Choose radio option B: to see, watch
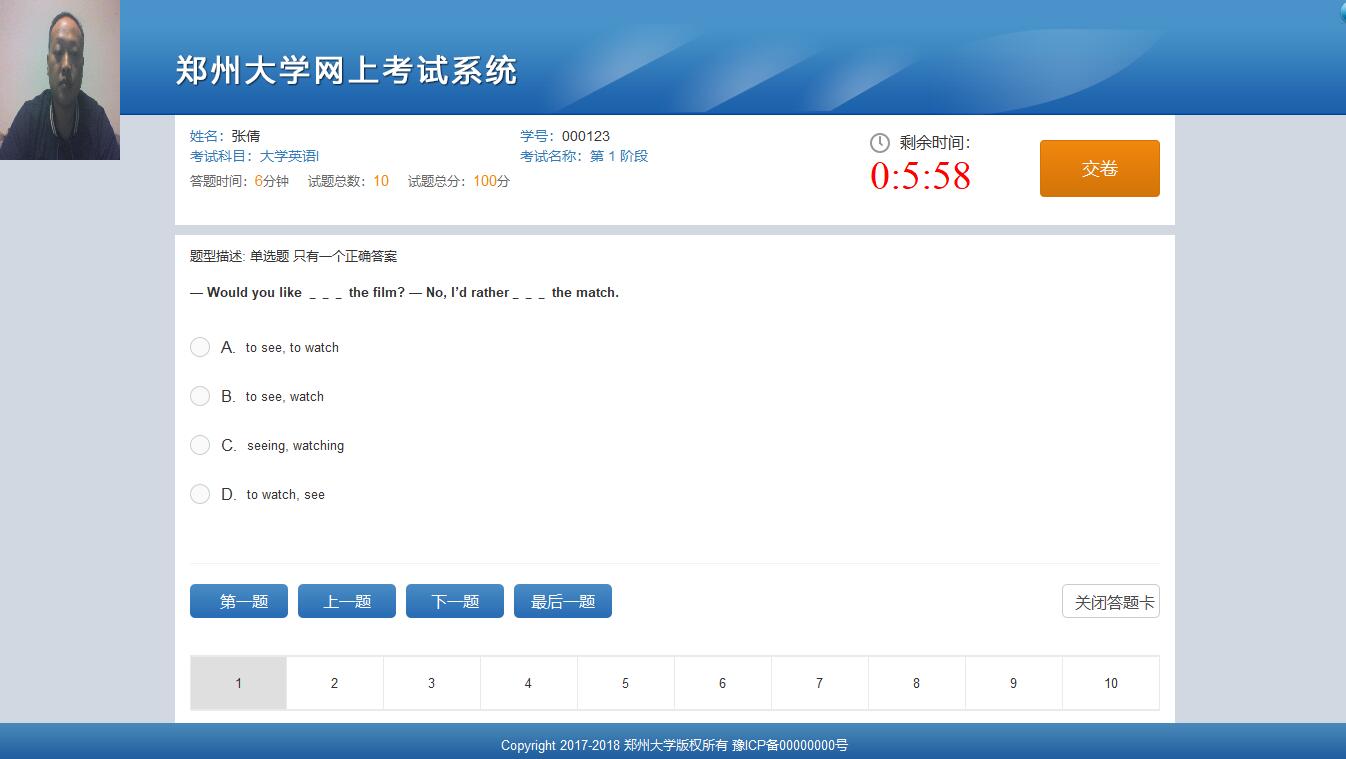 (x=200, y=396)
